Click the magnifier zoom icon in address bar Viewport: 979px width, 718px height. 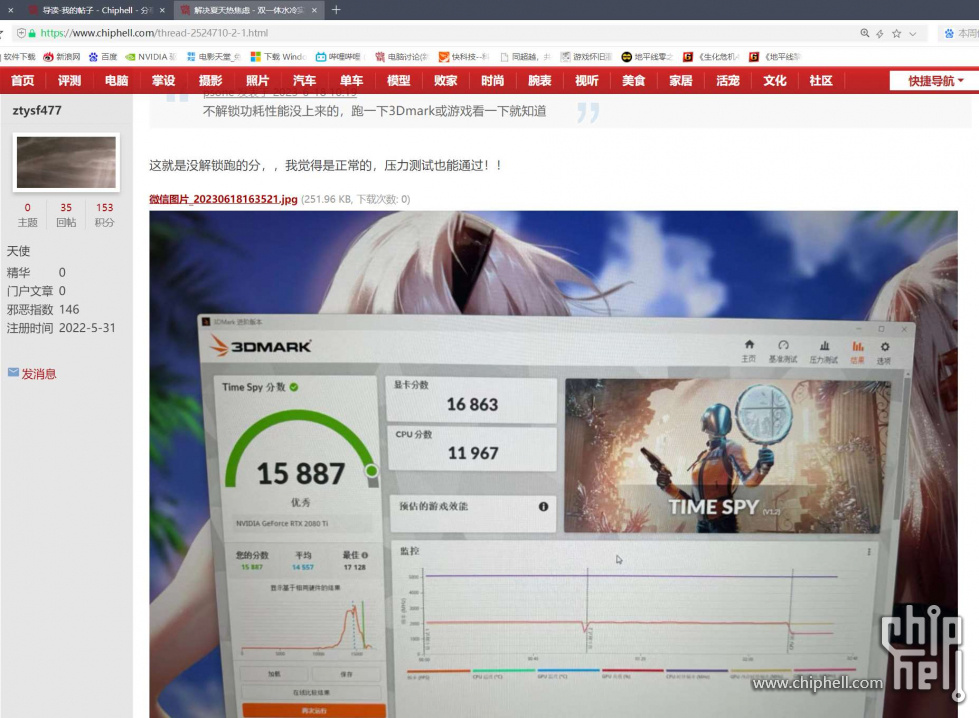coord(865,33)
